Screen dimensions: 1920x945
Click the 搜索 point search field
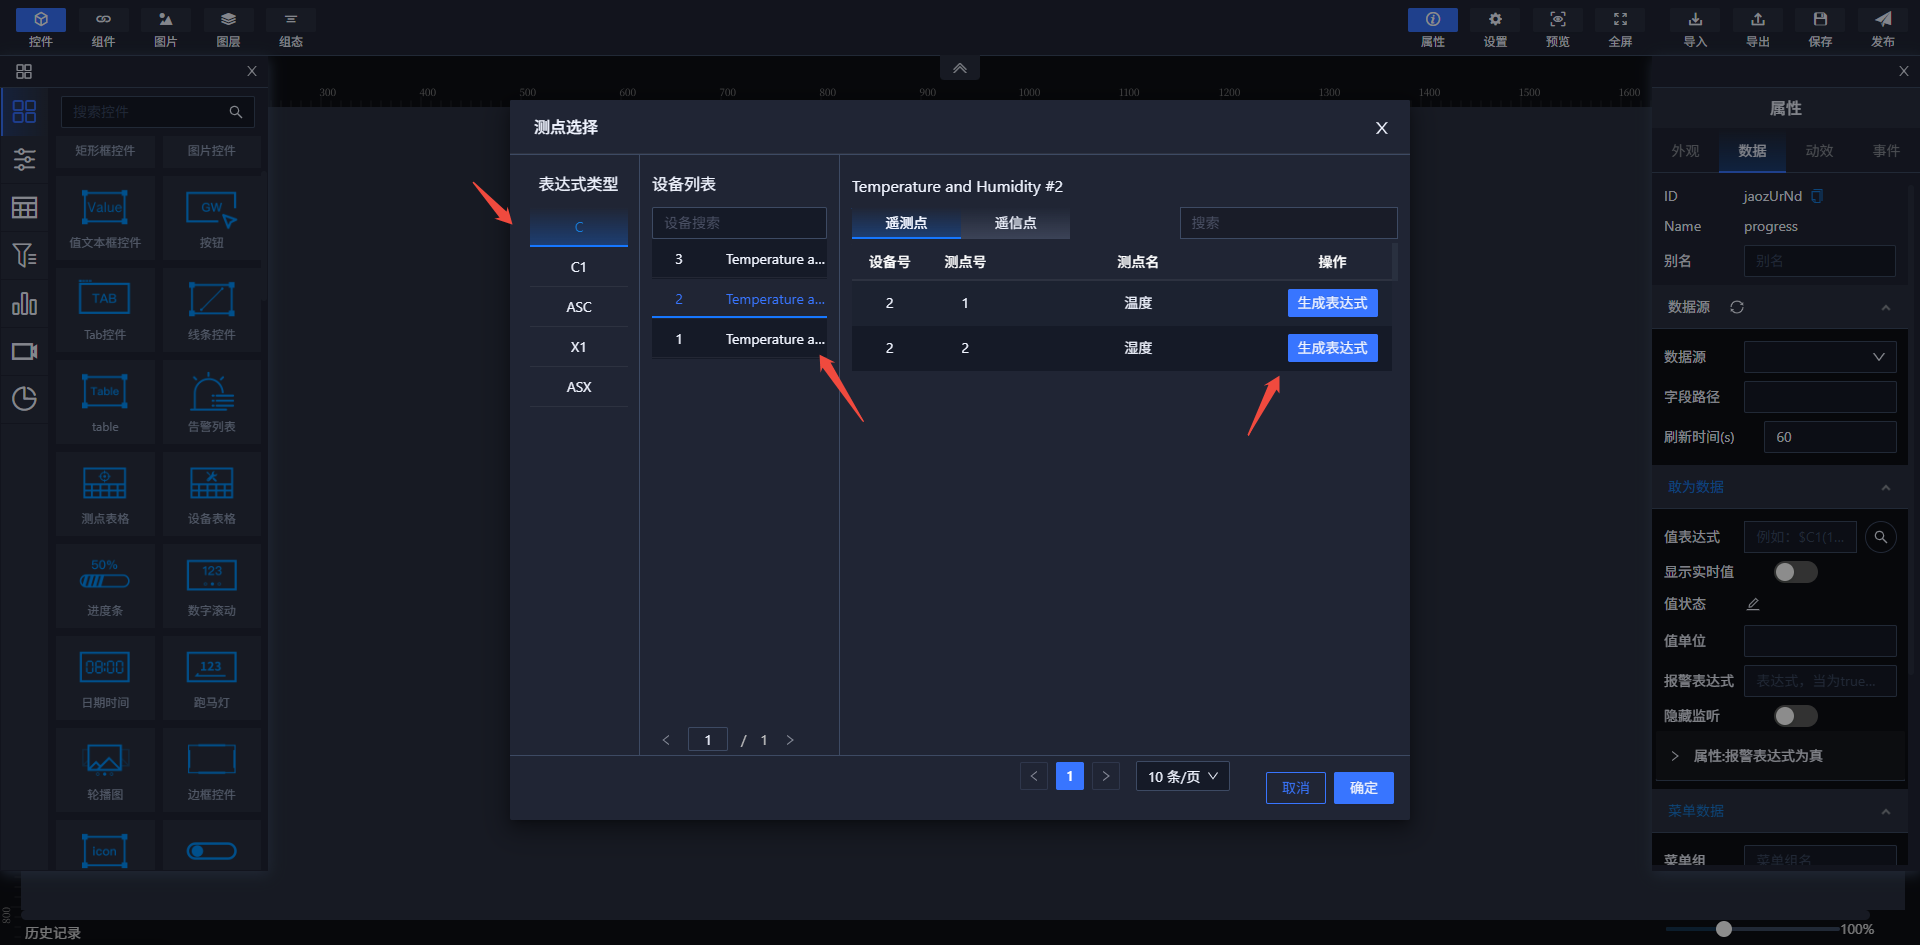coord(1288,223)
